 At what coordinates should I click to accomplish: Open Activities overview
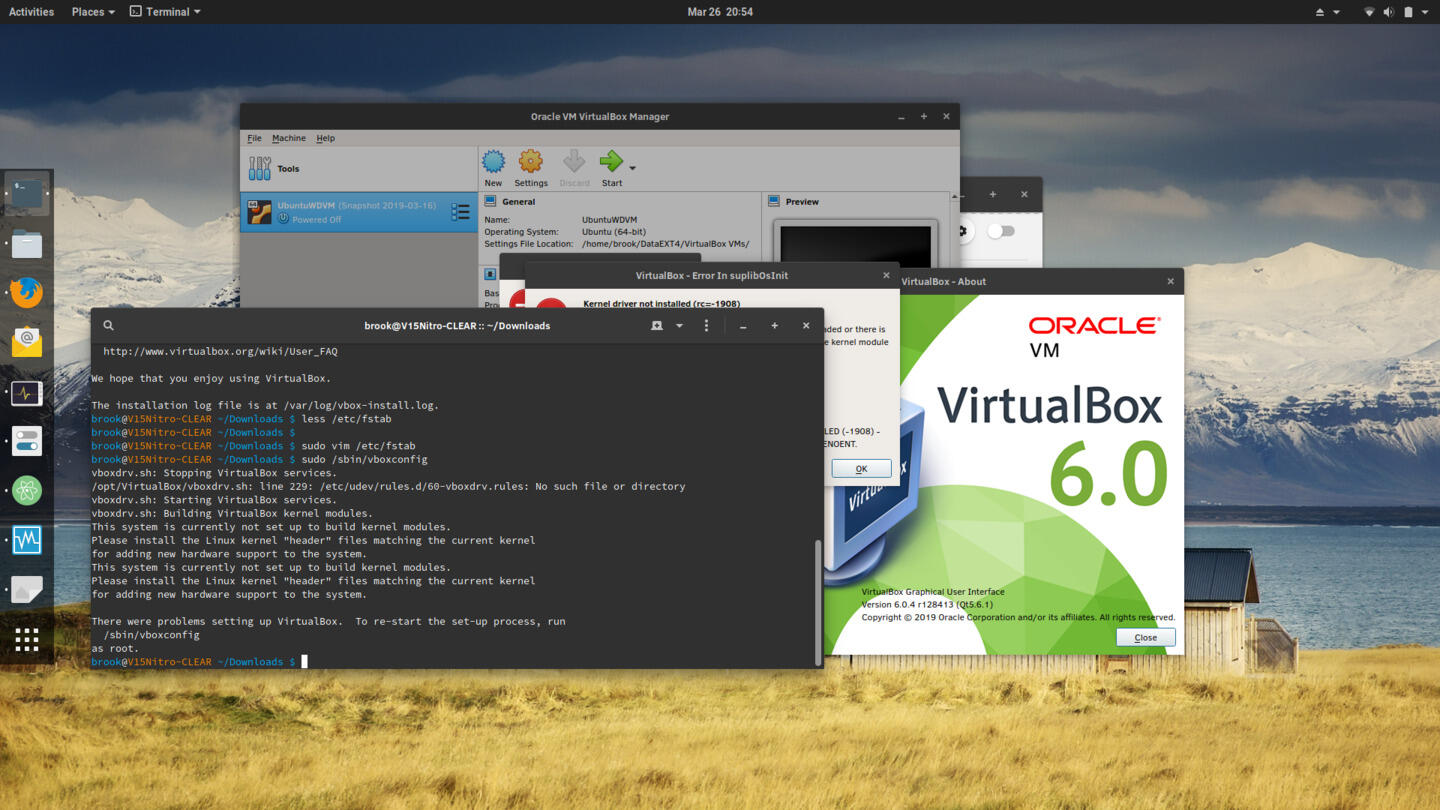[31, 12]
